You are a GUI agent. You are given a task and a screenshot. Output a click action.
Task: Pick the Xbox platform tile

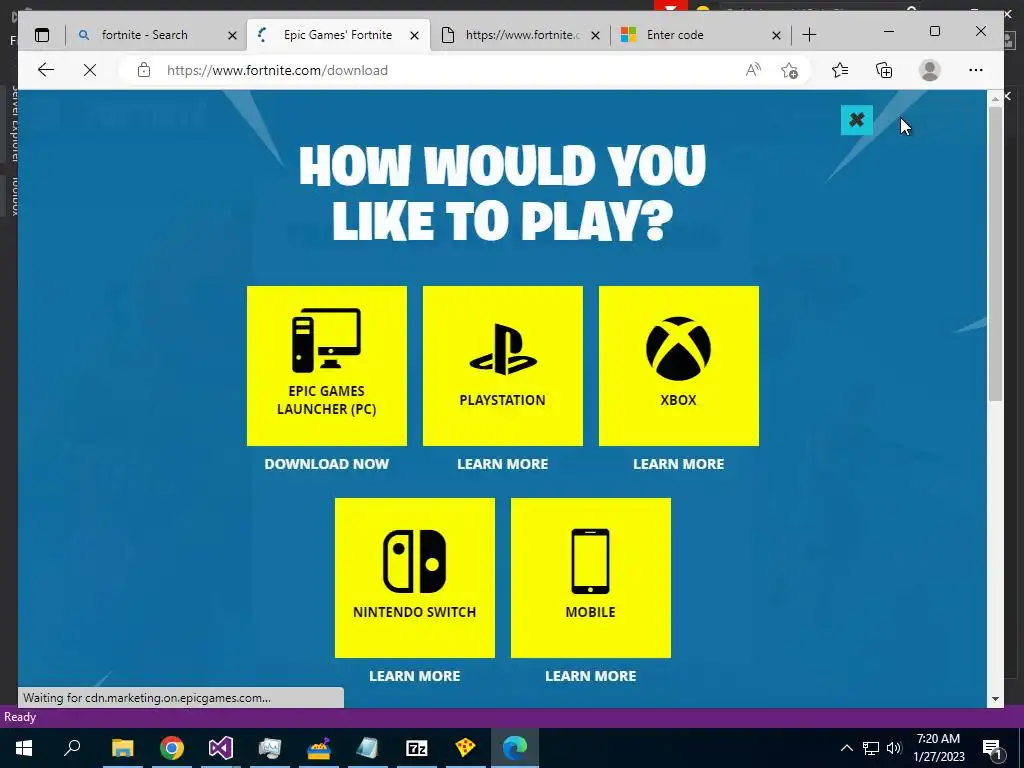pos(679,366)
